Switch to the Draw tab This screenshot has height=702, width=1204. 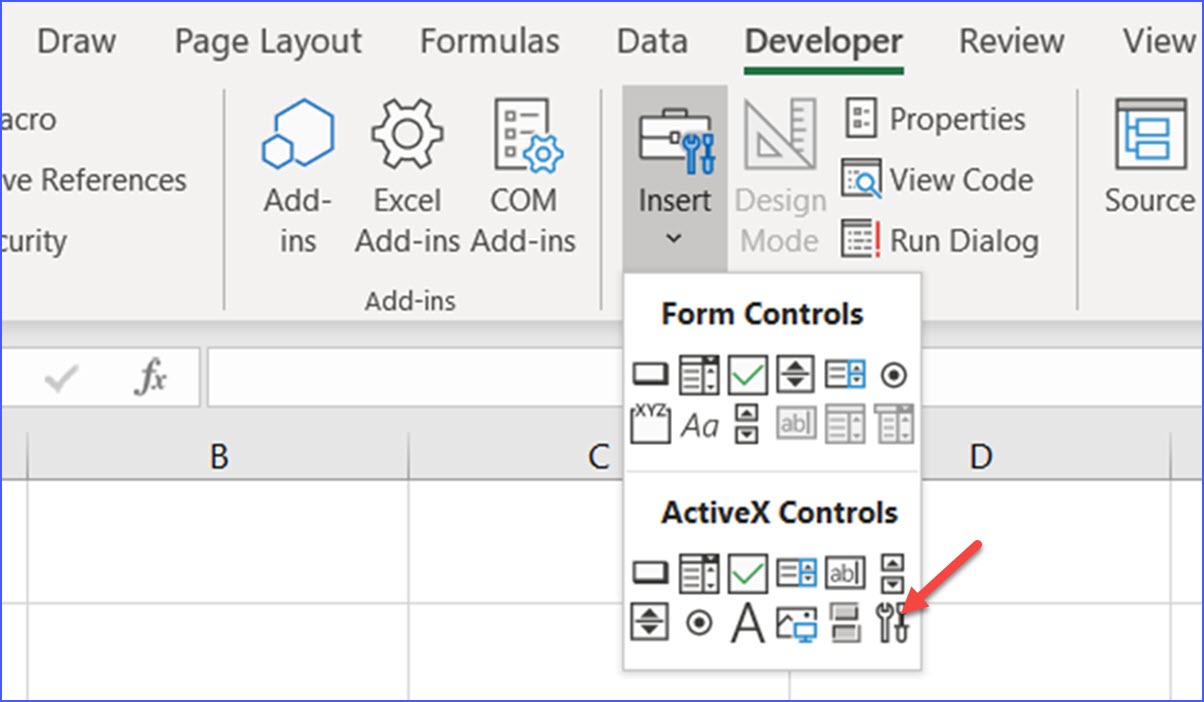(x=76, y=41)
